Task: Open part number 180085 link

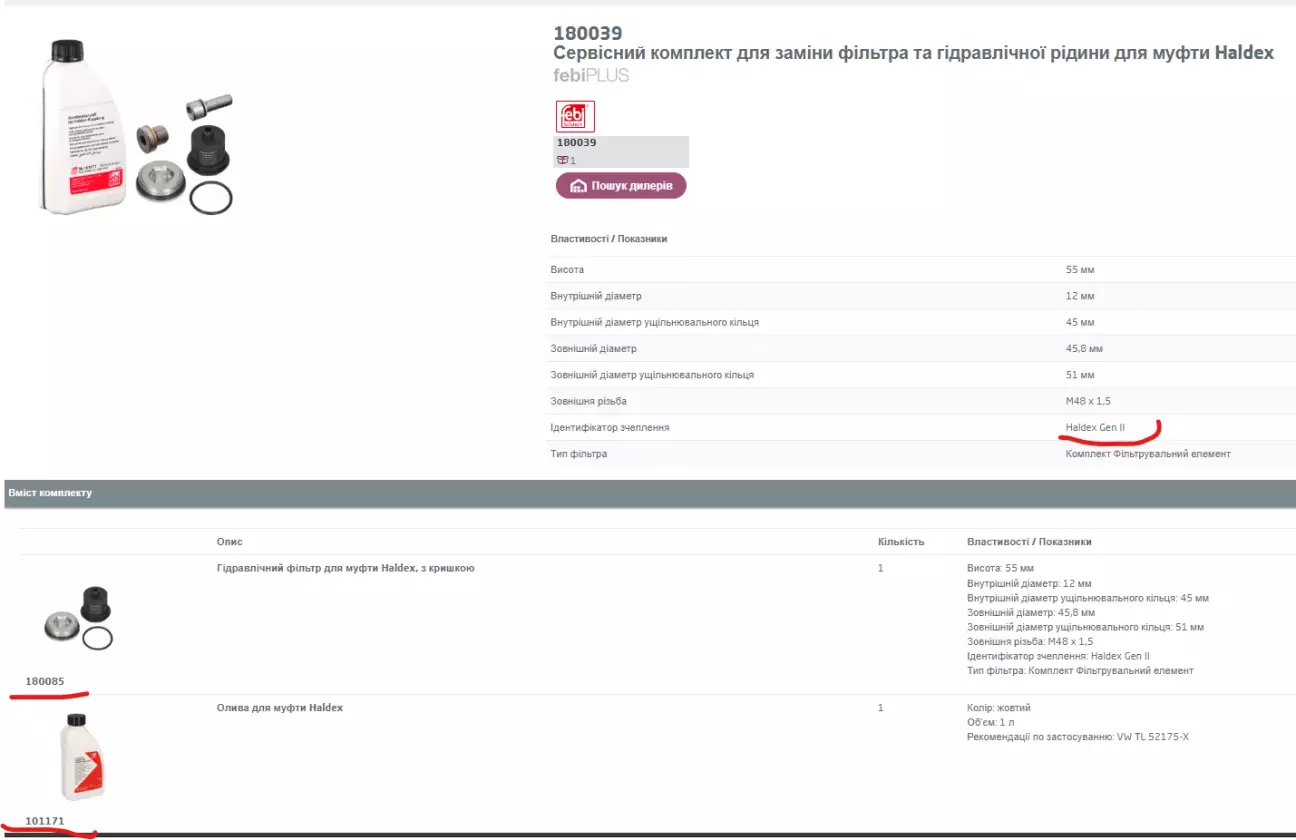Action: coord(45,681)
